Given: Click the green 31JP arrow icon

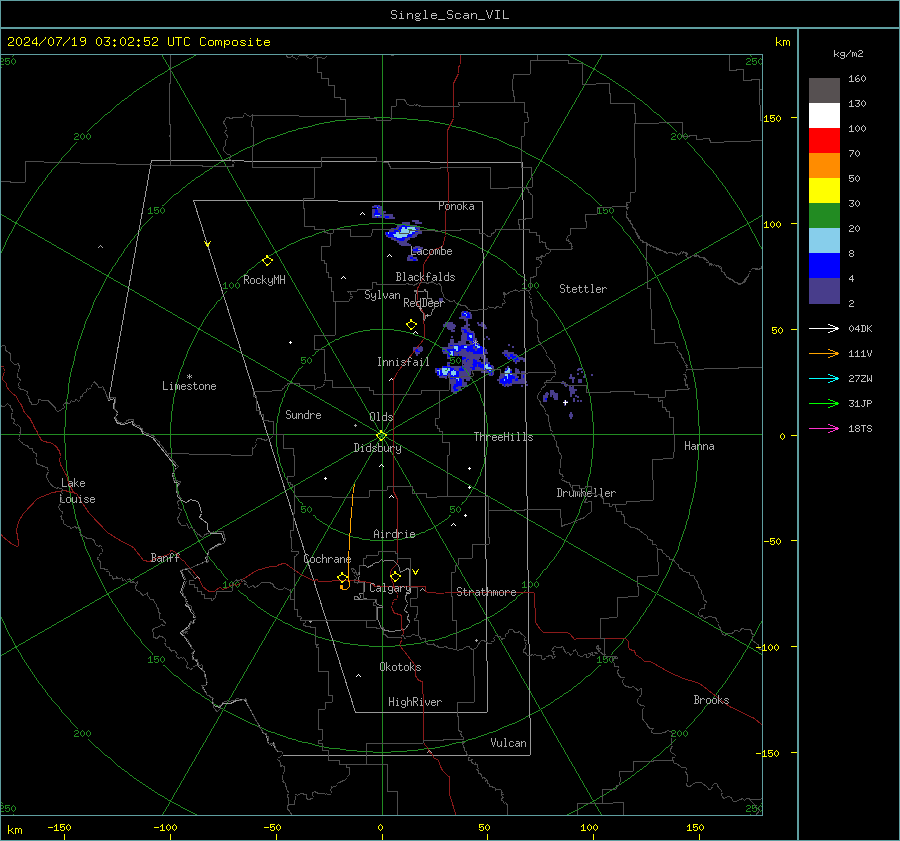Looking at the screenshot, I should coord(824,404).
